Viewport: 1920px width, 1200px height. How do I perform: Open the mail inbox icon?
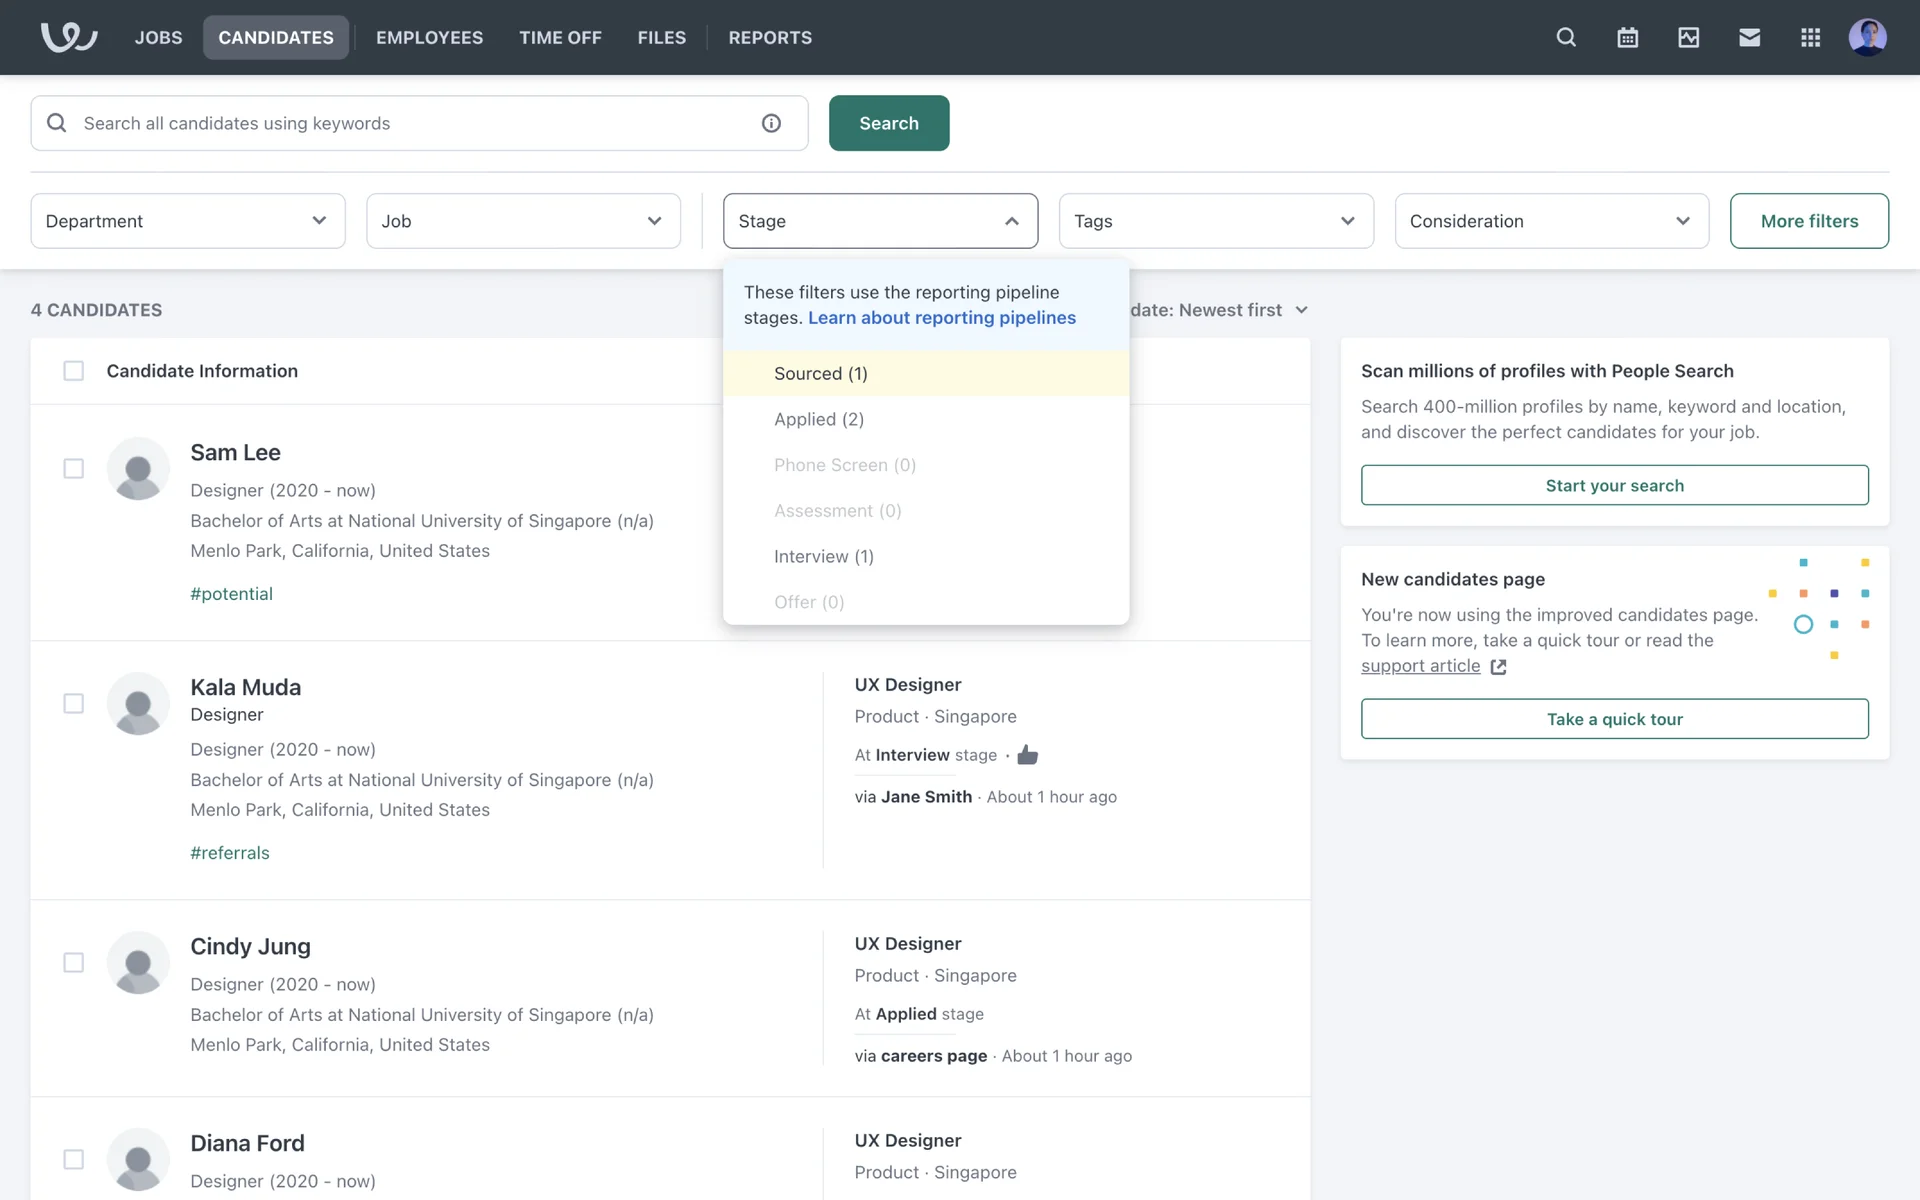click(1749, 37)
